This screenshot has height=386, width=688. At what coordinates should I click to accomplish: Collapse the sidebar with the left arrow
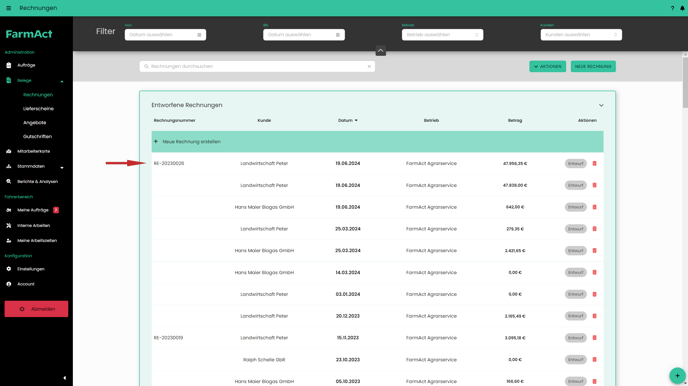pyautogui.click(x=64, y=378)
